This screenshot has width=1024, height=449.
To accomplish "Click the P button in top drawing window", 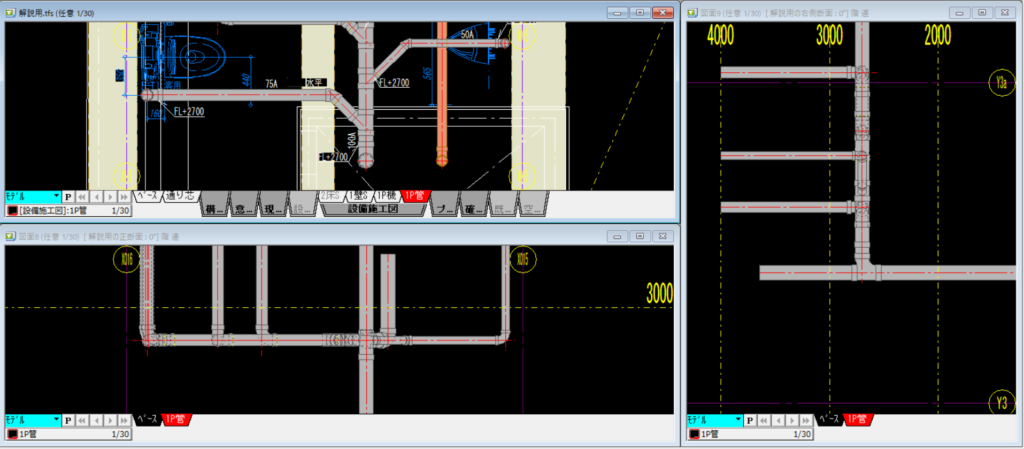I will point(69,197).
